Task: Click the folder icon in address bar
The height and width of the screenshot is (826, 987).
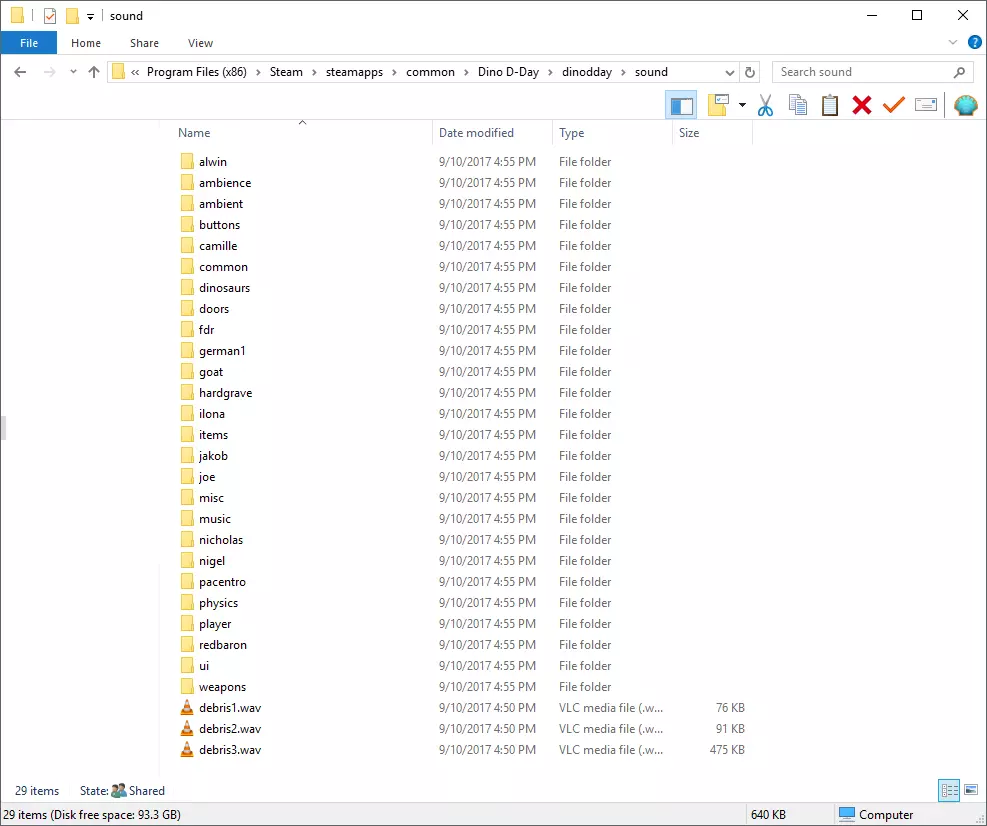Action: (x=118, y=72)
